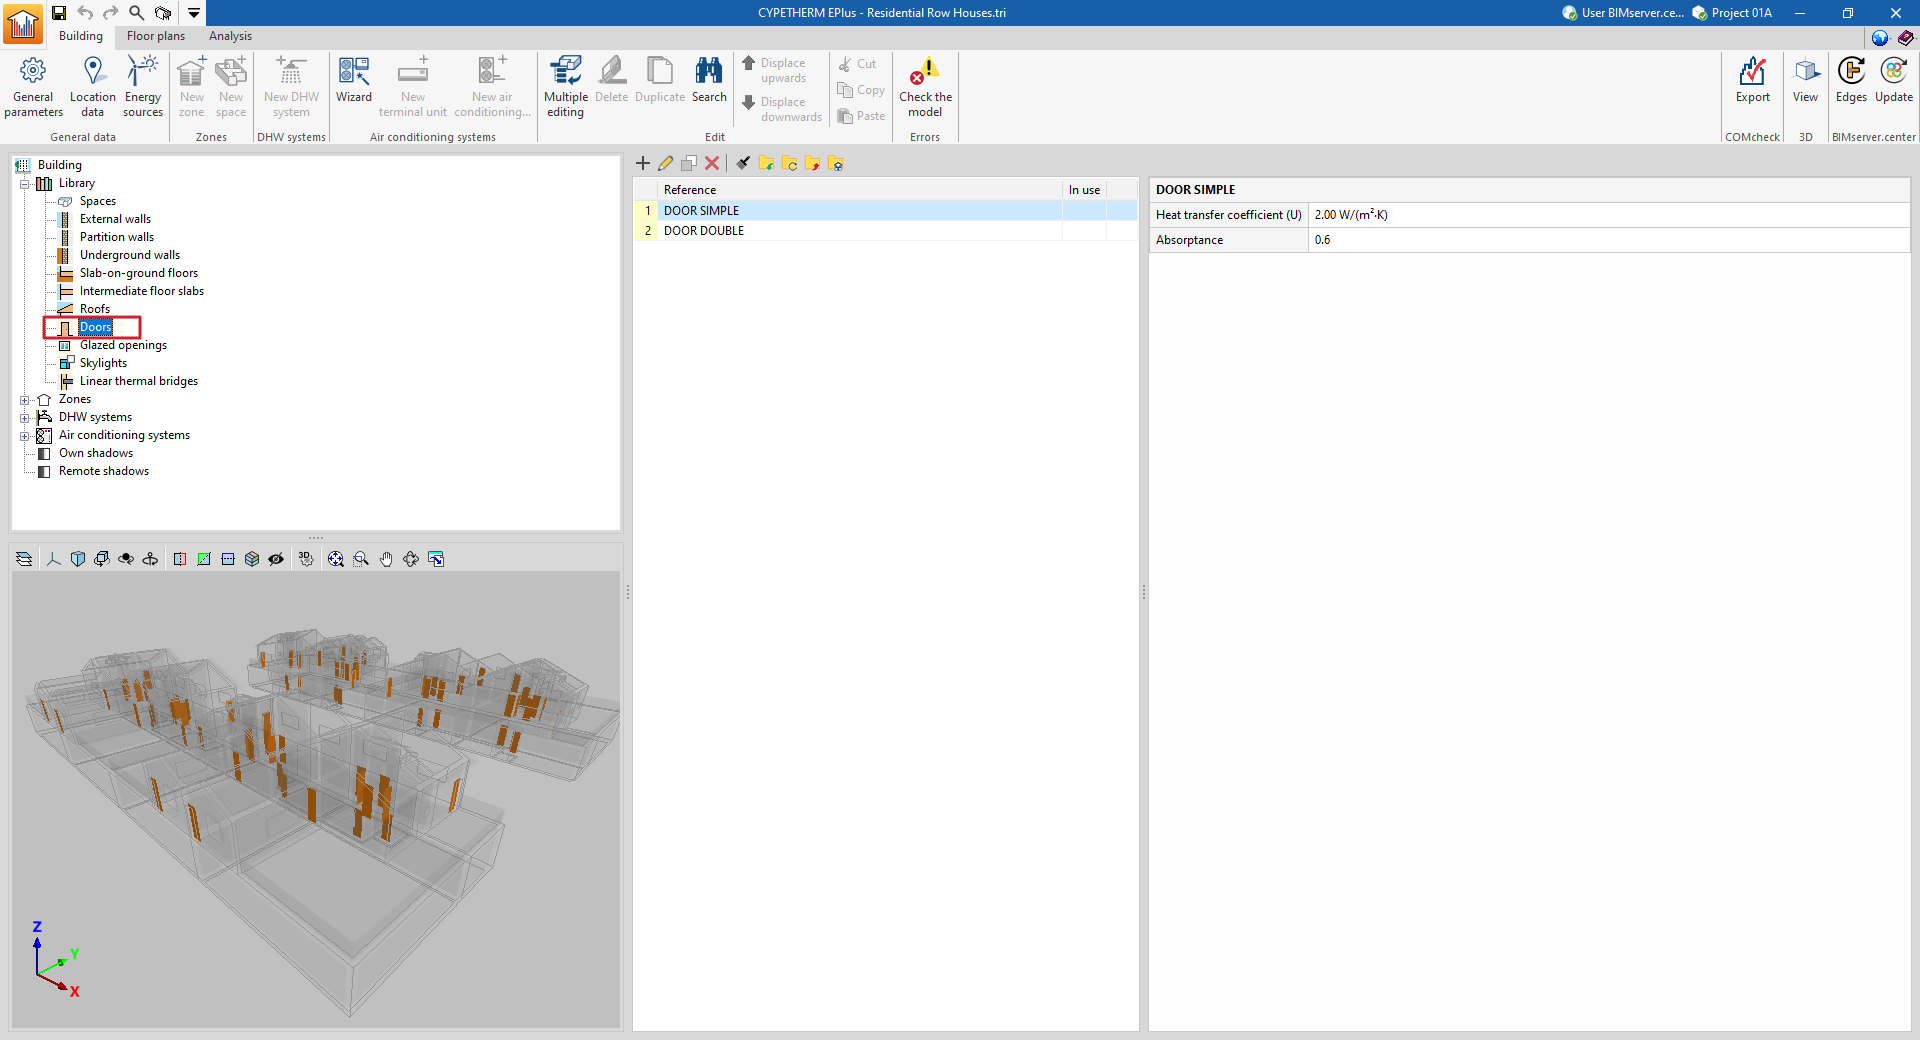Toggle perspective cube view in 3D toolbar
This screenshot has height=1040, width=1920.
[78, 559]
